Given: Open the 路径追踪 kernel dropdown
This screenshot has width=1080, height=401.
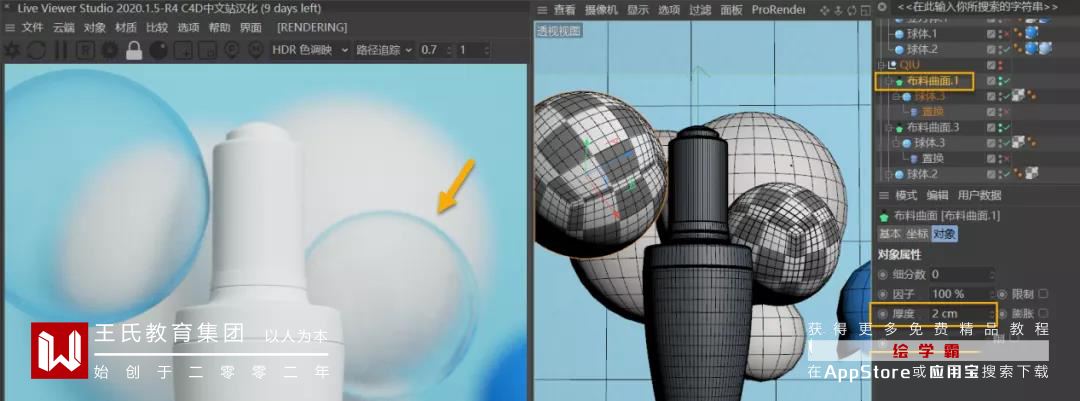Looking at the screenshot, I should pyautogui.click(x=384, y=50).
